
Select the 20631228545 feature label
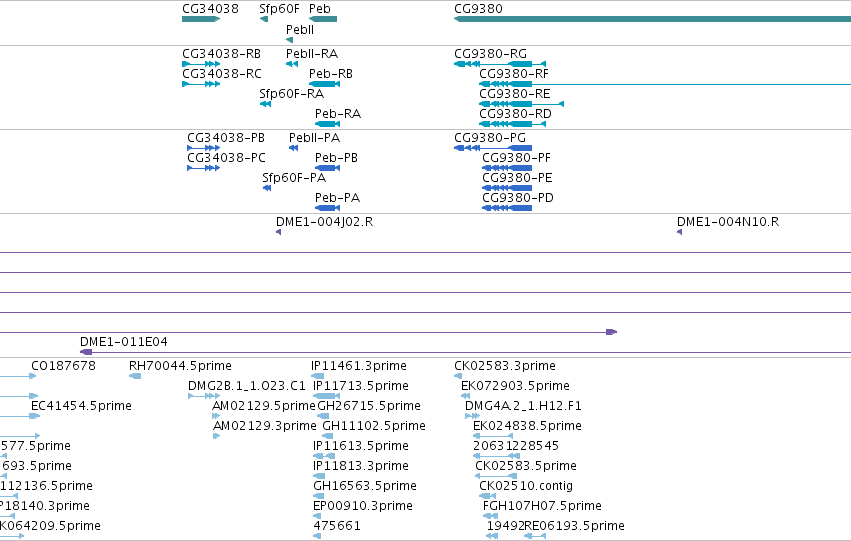tap(516, 446)
